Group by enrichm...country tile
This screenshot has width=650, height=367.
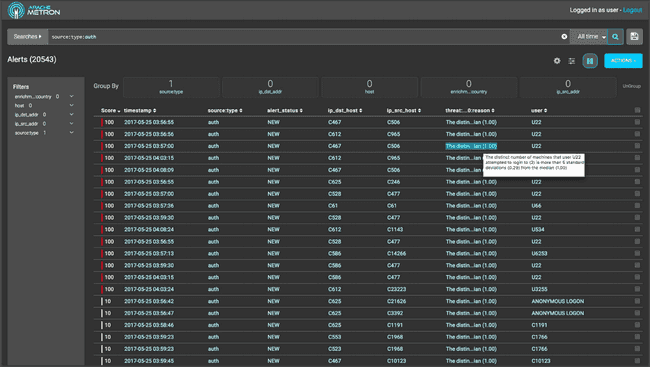coord(468,87)
